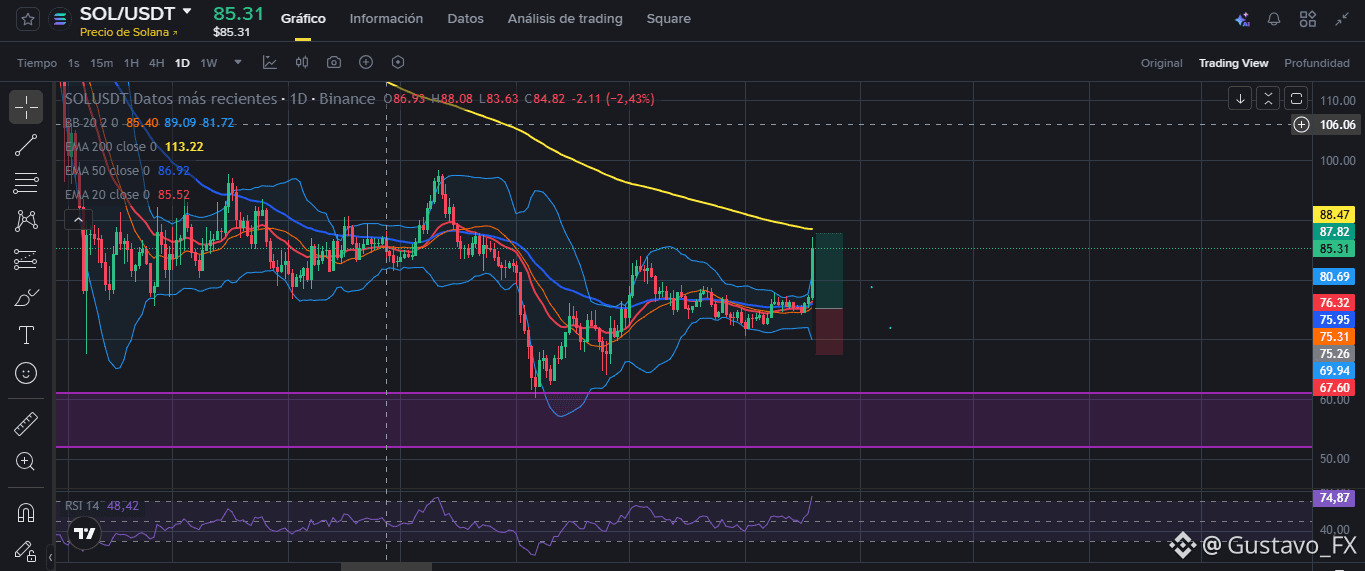Add SOL/USDT to favorites with star

(x=28, y=18)
